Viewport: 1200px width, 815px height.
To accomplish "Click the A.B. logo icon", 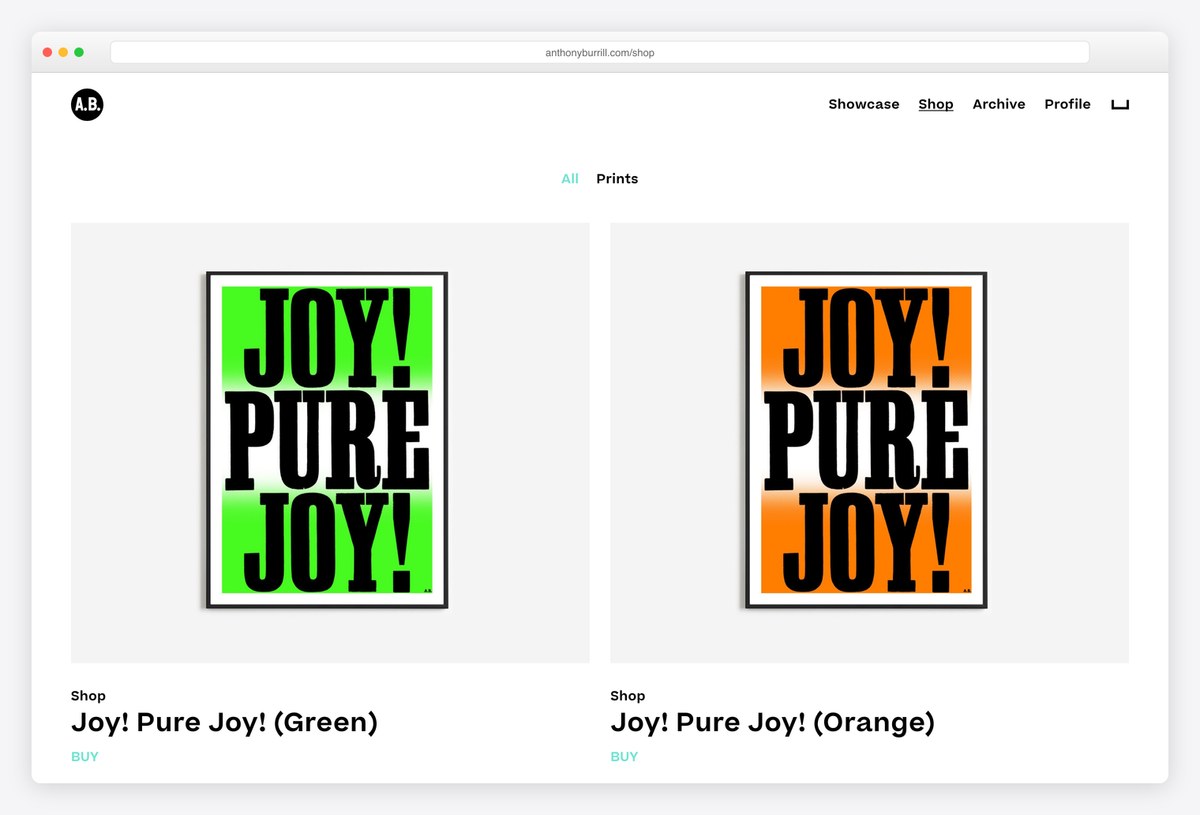I will pos(87,104).
